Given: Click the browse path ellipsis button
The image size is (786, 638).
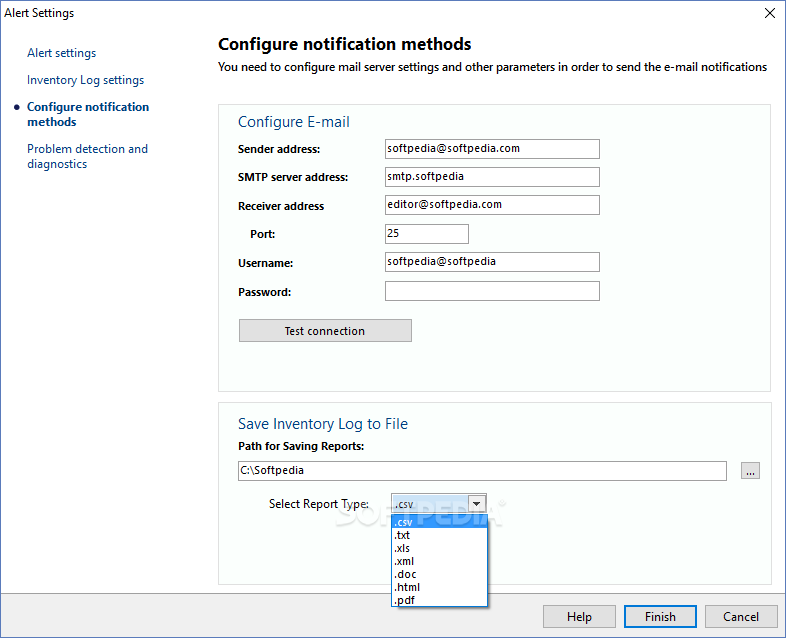Looking at the screenshot, I should point(751,471).
